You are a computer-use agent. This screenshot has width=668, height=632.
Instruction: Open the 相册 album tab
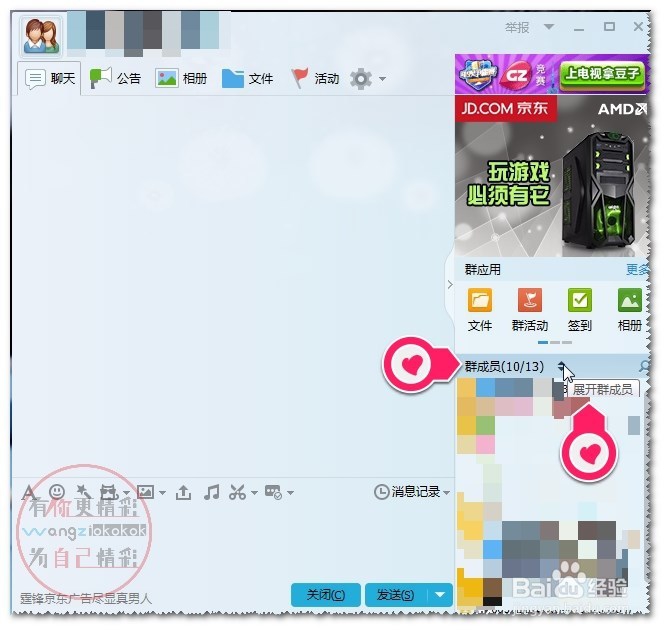click(x=181, y=78)
